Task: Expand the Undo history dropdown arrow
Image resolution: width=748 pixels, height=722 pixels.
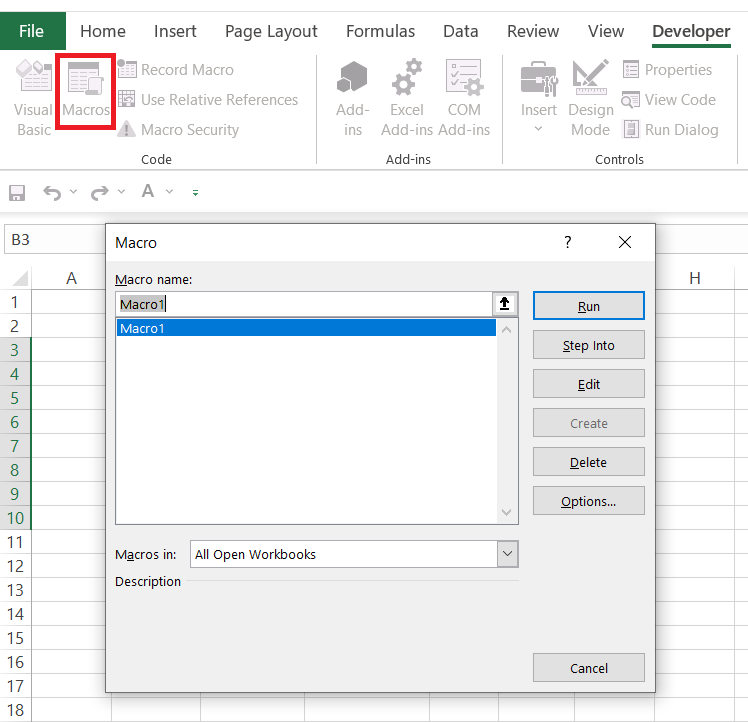Action: pos(74,192)
